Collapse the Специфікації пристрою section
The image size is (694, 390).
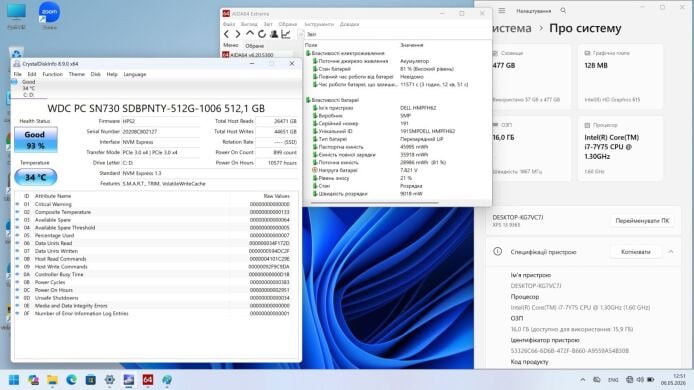[671, 251]
